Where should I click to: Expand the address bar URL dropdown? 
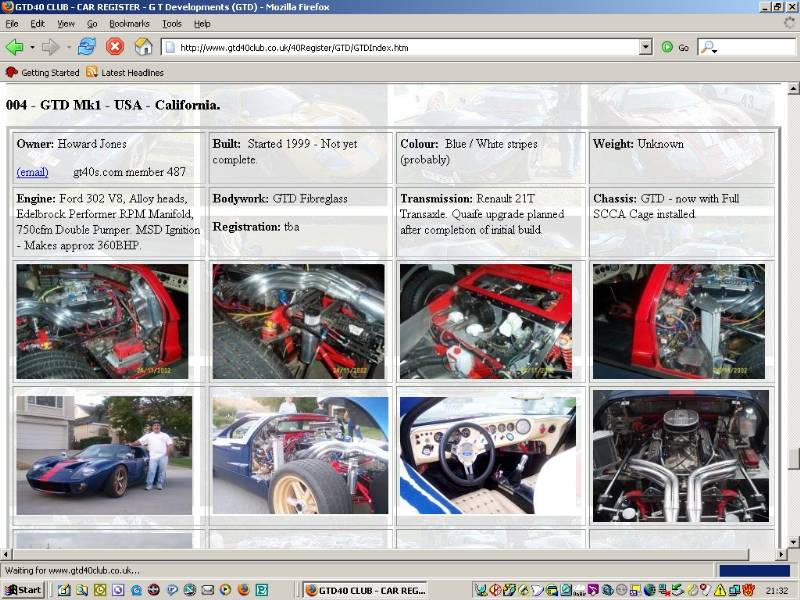point(646,47)
